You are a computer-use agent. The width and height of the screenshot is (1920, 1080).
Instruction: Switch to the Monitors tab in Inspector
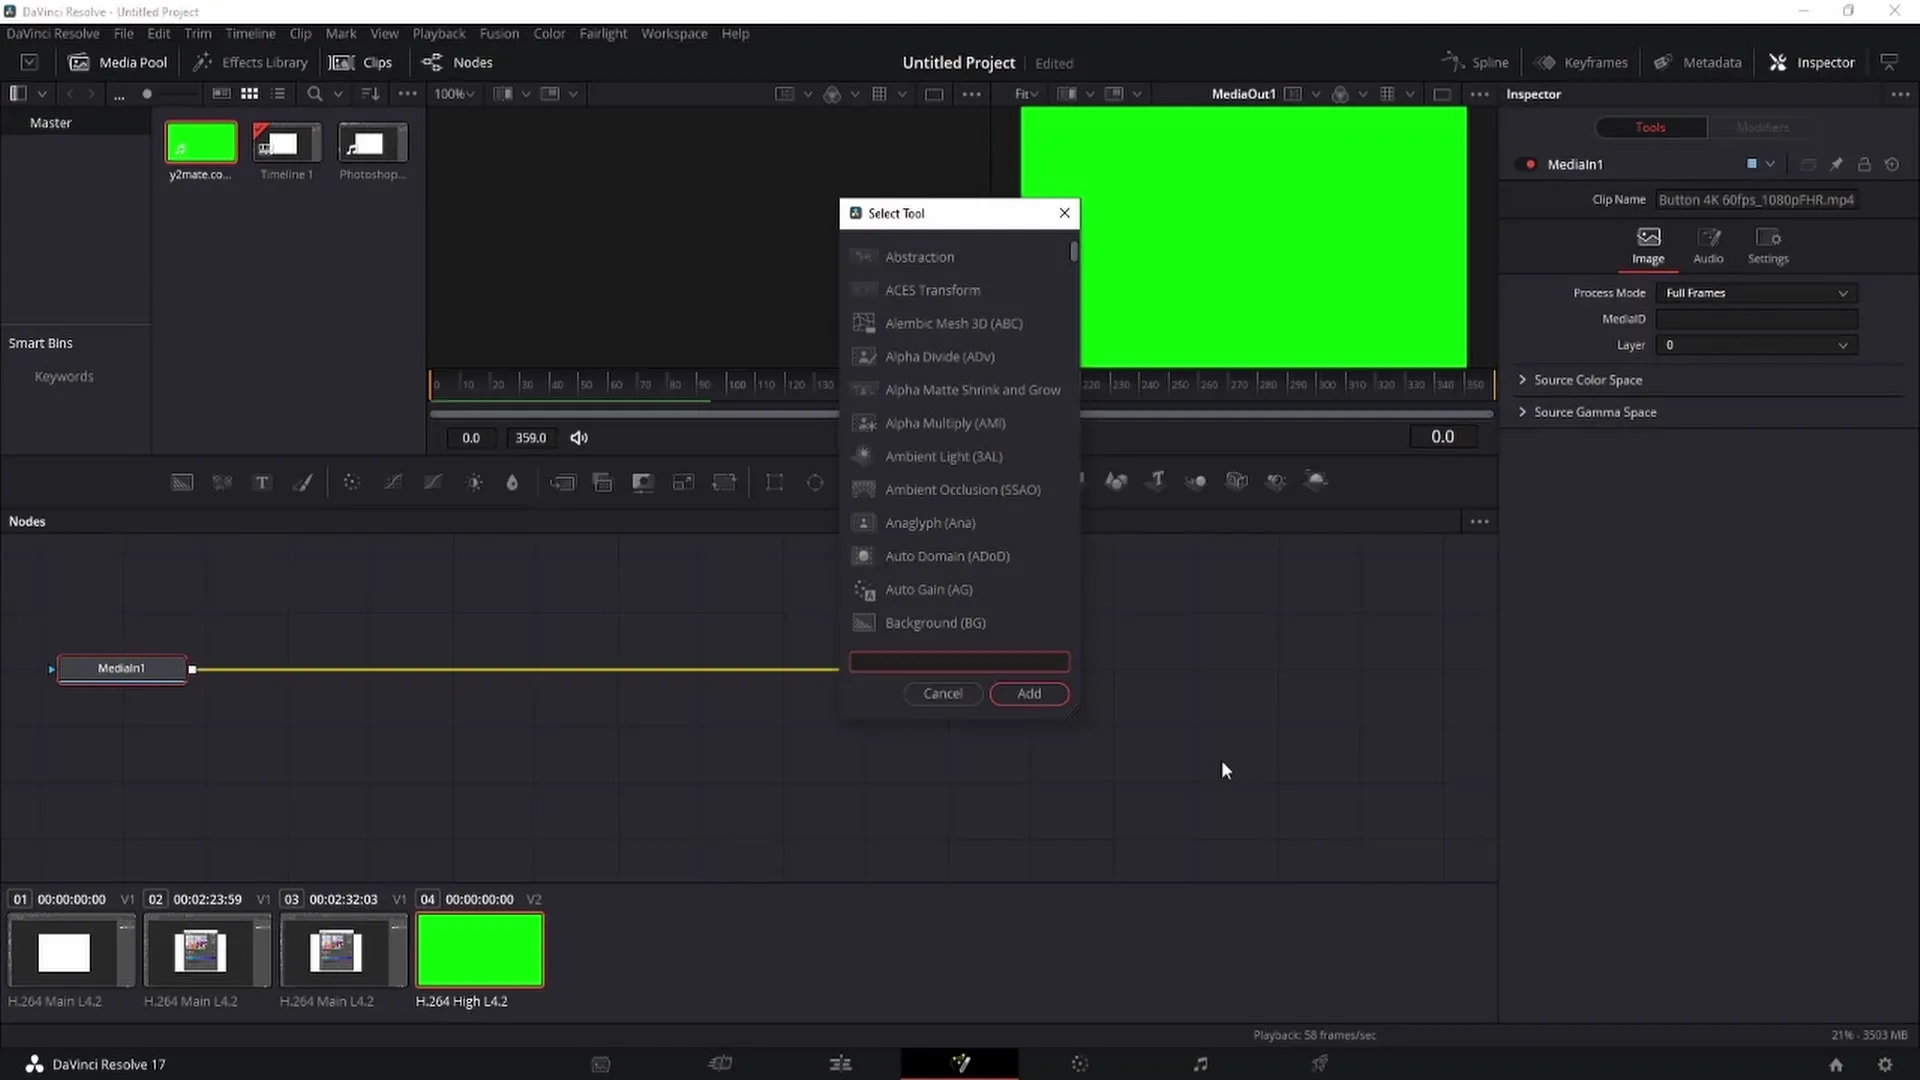[1763, 125]
